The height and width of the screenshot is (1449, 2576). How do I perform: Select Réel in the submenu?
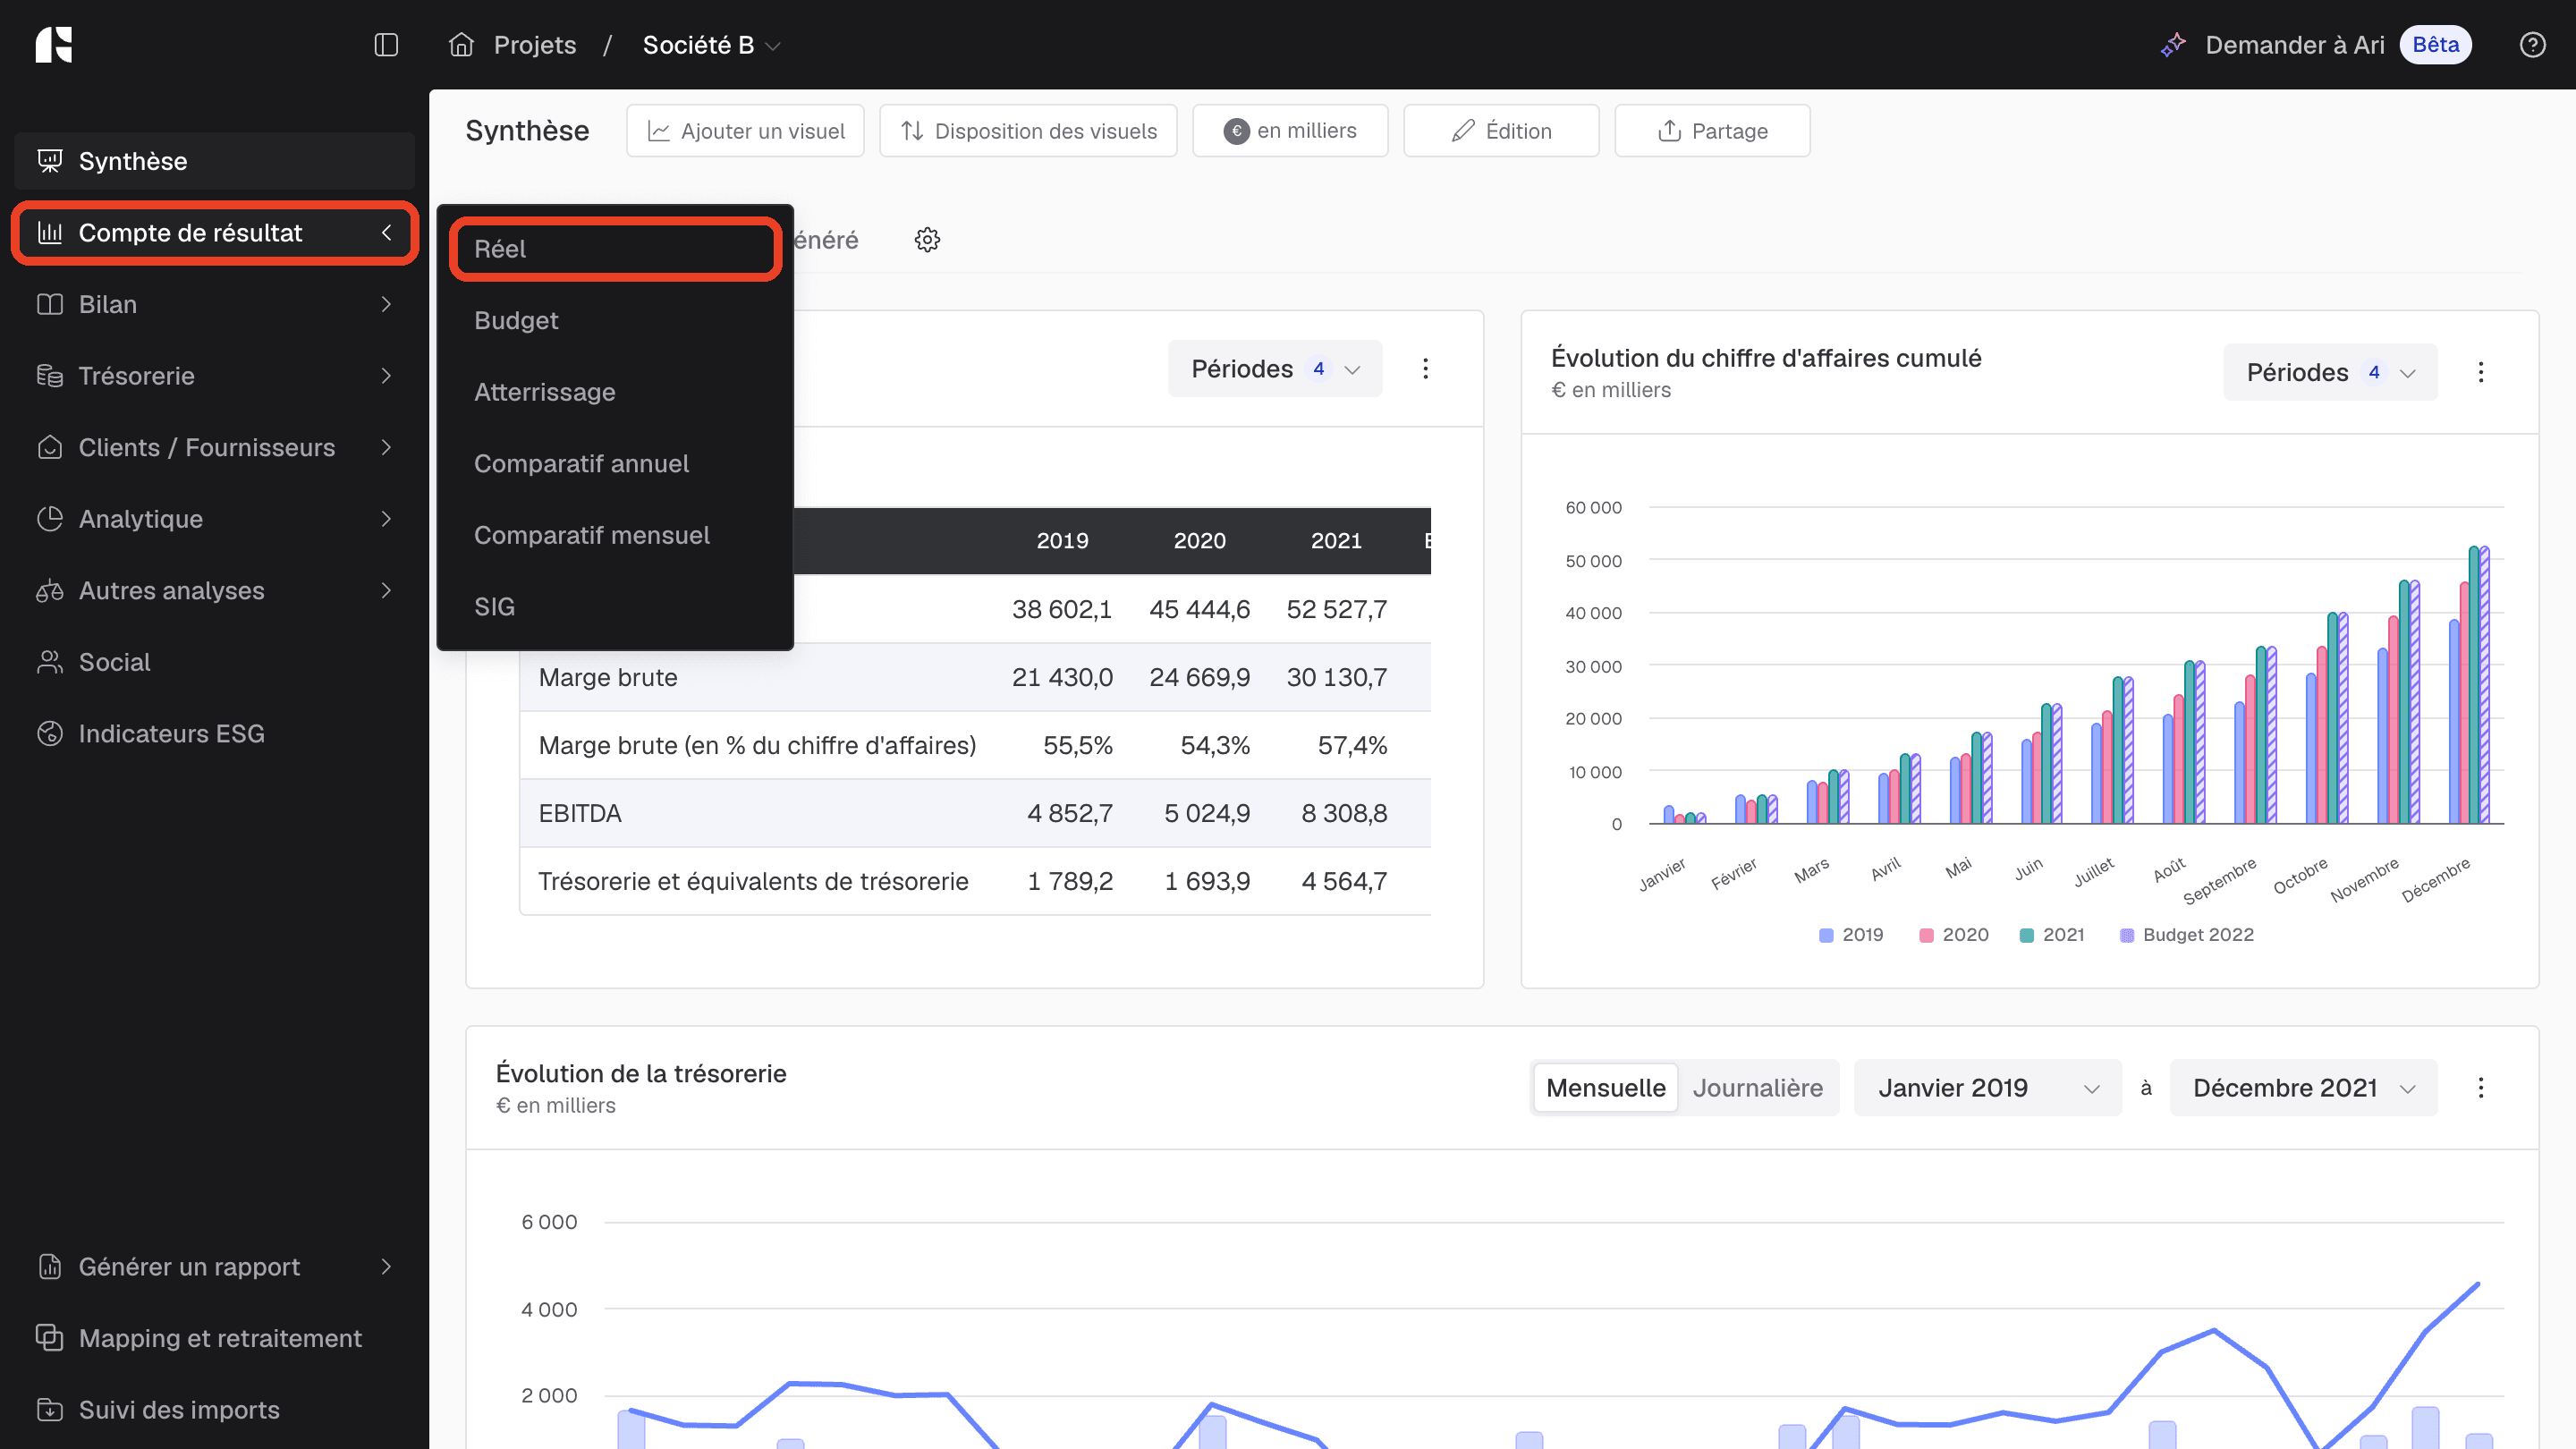[x=615, y=249]
